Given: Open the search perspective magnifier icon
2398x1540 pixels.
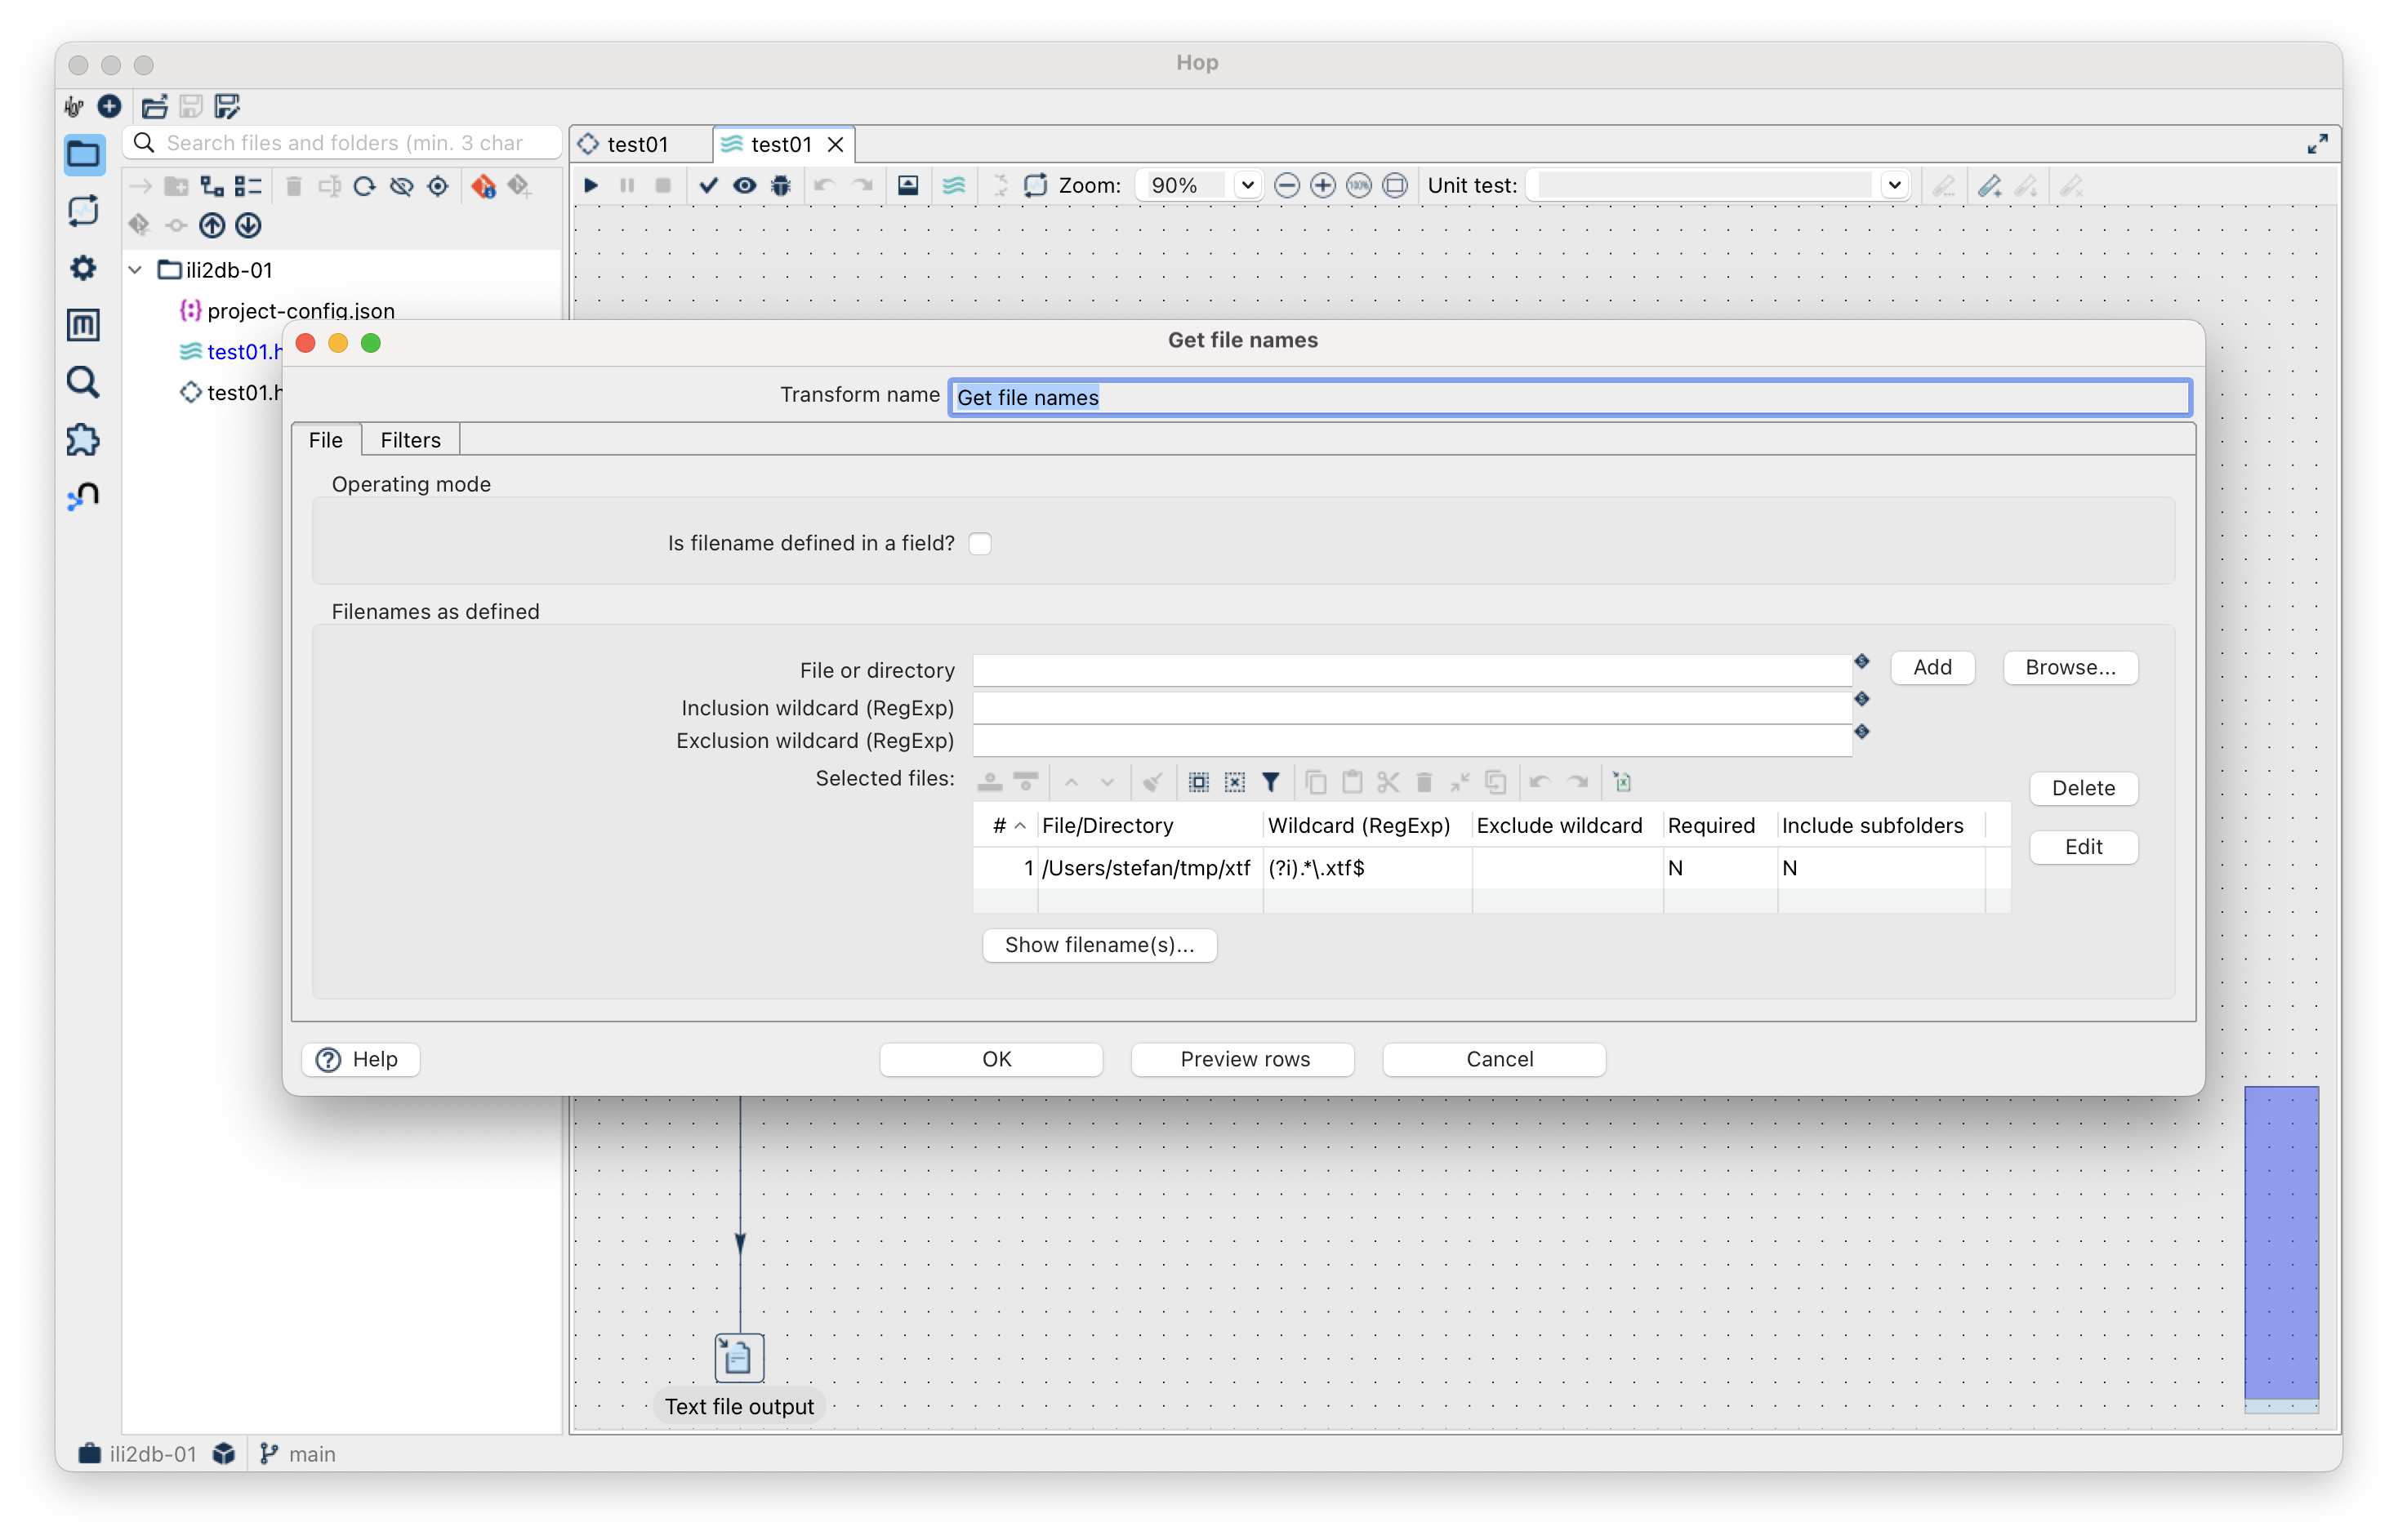Looking at the screenshot, I should (83, 382).
